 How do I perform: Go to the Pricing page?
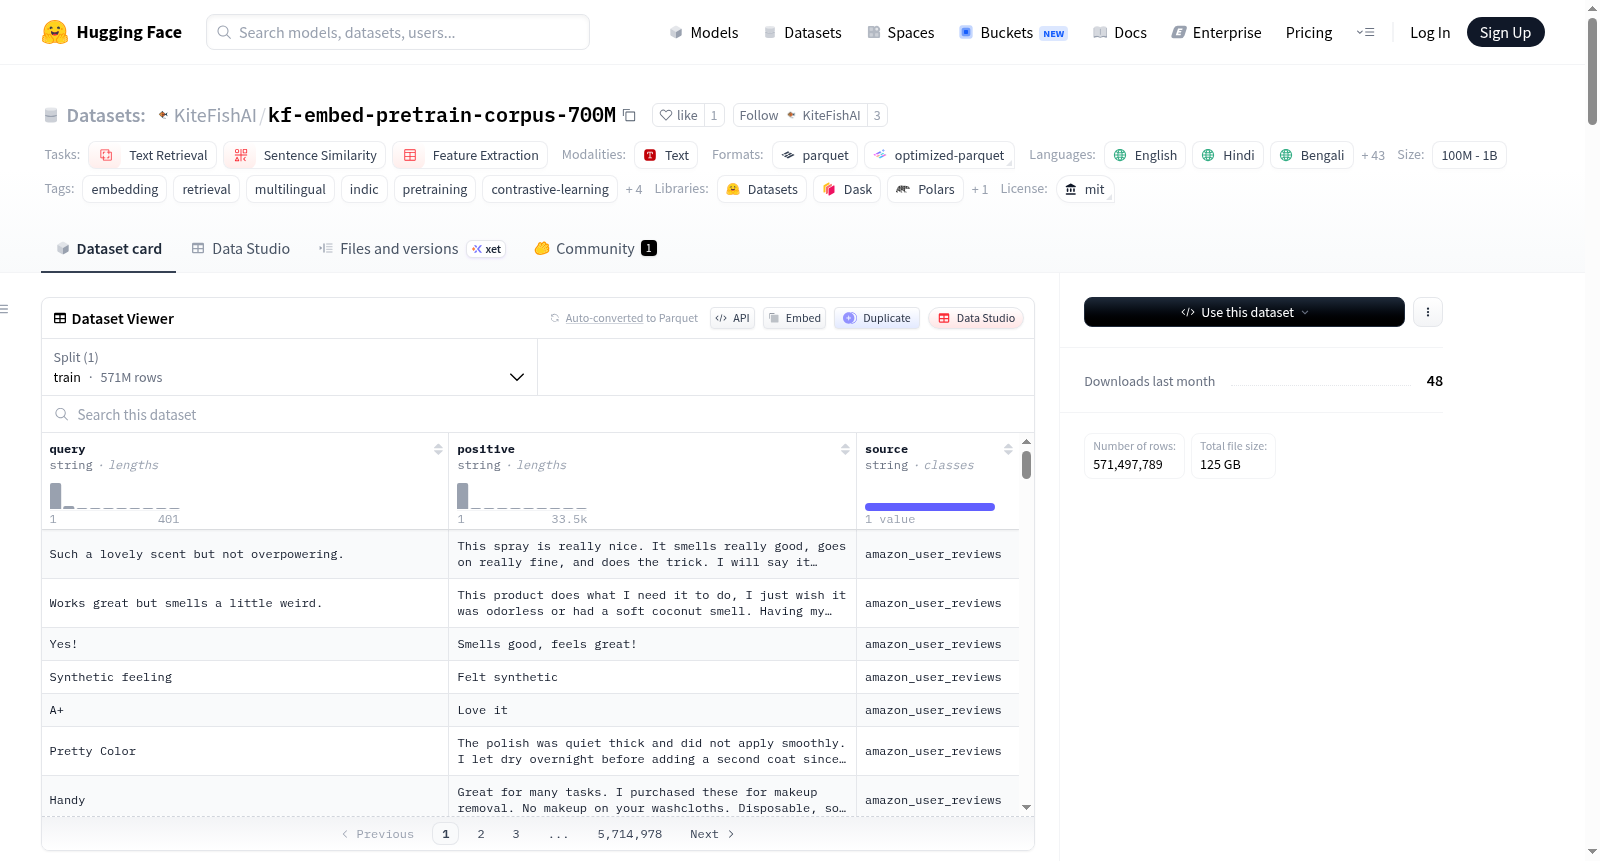[1309, 32]
